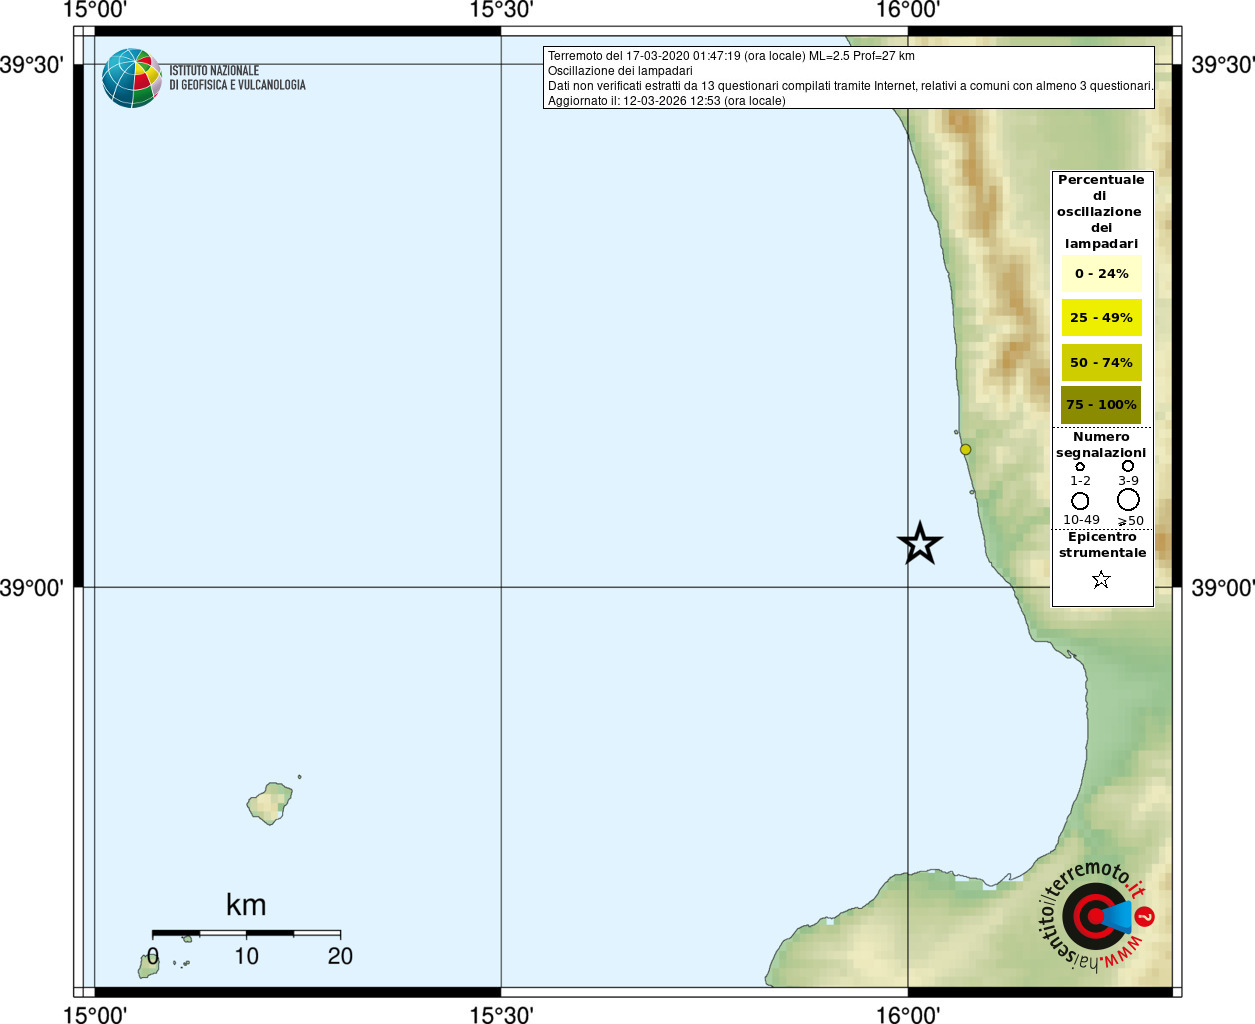Viewport: 1255px width, 1024px height.
Task: Click the small island near the scale bar
Action: coord(149,964)
